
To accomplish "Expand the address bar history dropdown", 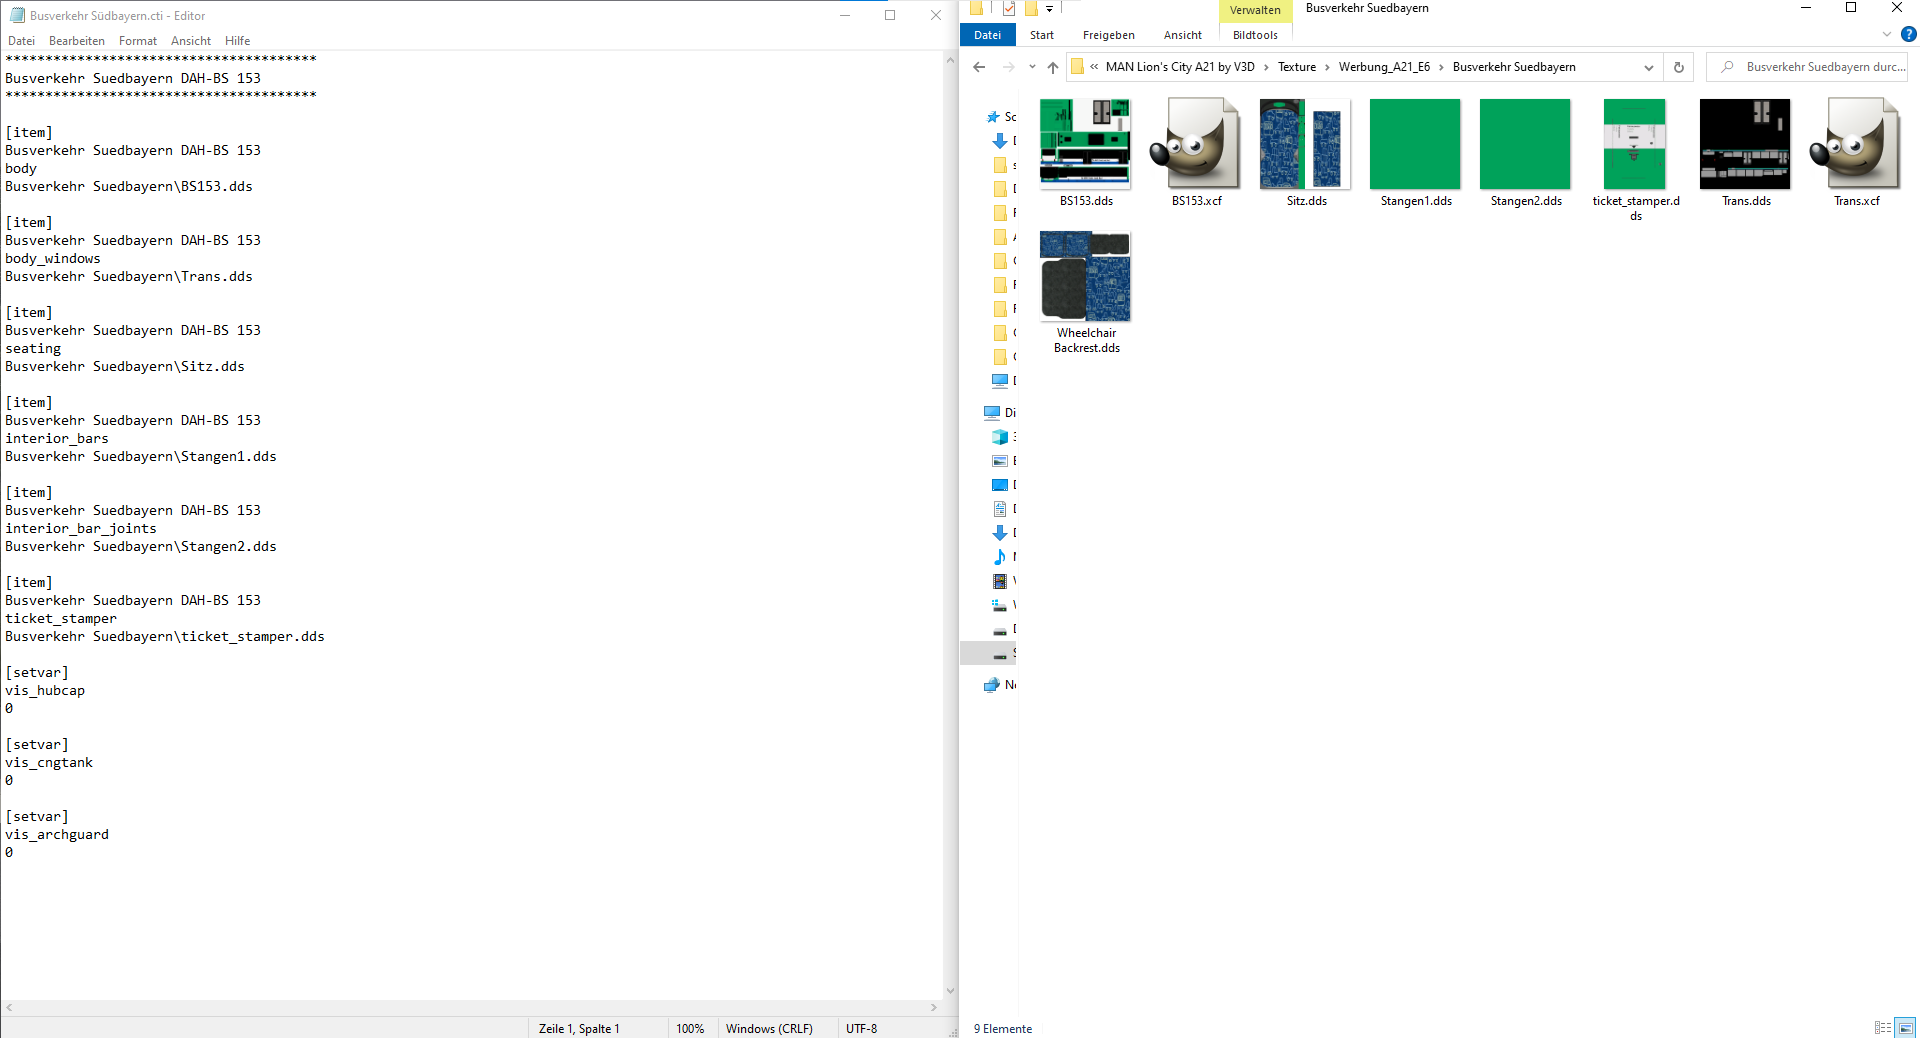I will [1648, 68].
